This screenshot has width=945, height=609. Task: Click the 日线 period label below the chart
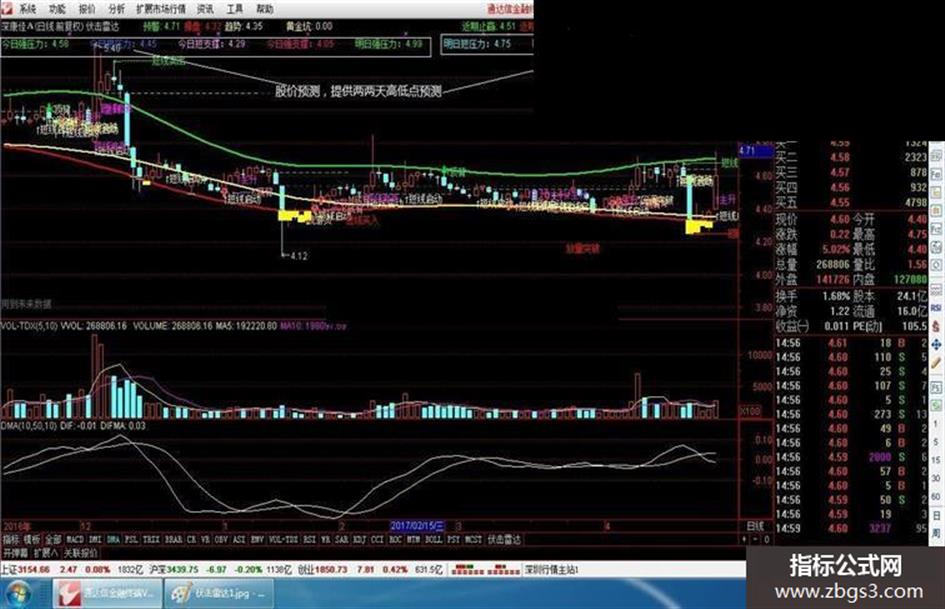coord(755,526)
